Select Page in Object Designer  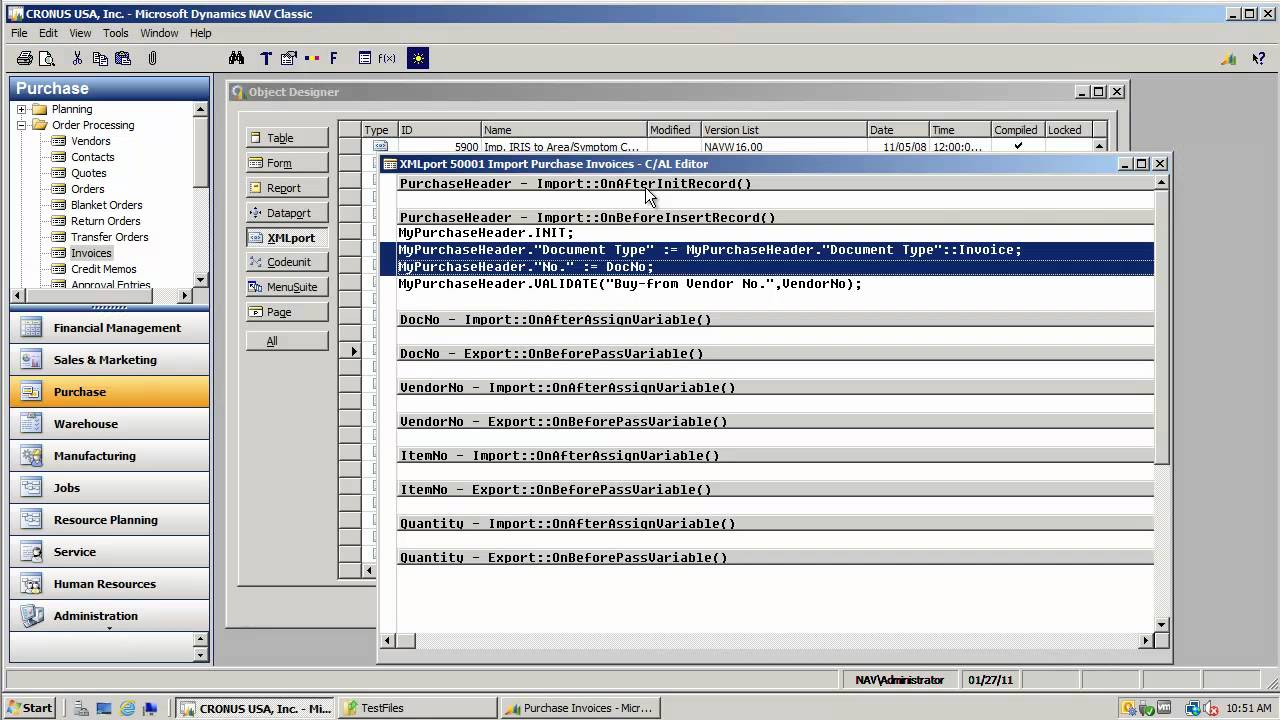coord(287,312)
